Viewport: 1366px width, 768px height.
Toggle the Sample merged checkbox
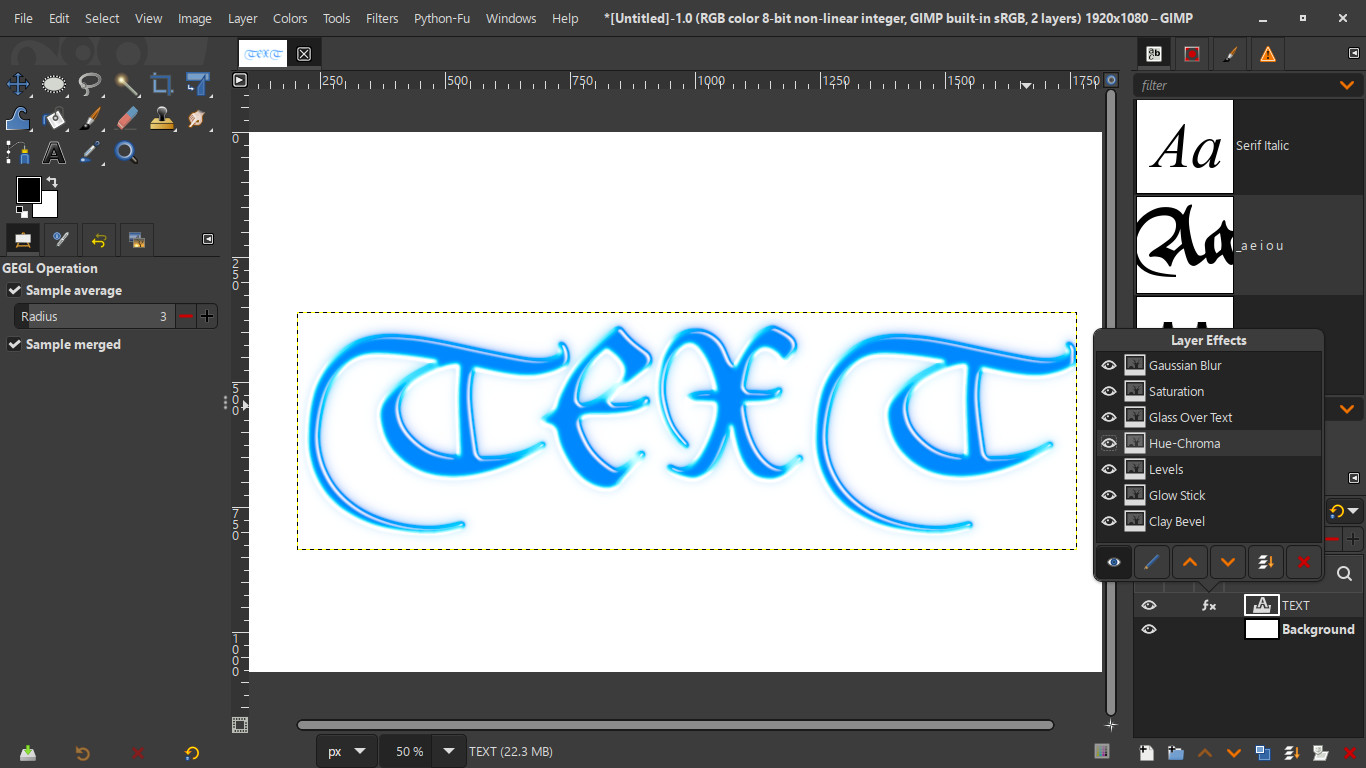click(x=14, y=344)
